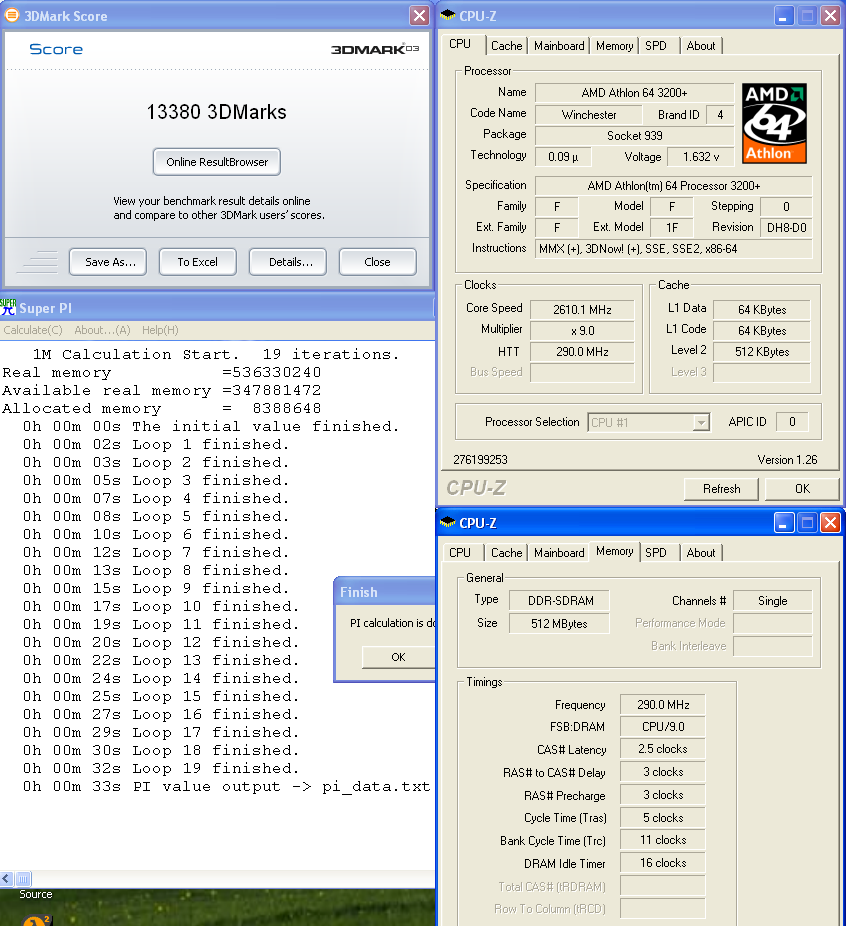The width and height of the screenshot is (846, 926).
Task: Click OK in the Finish dialog
Action: (398, 657)
